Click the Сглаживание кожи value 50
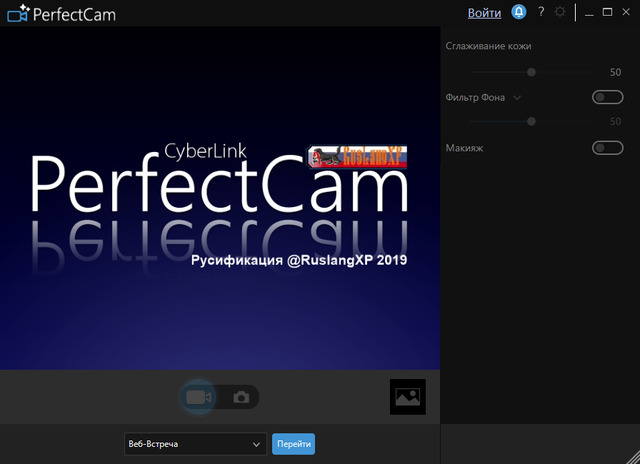The height and width of the screenshot is (464, 640). point(615,72)
